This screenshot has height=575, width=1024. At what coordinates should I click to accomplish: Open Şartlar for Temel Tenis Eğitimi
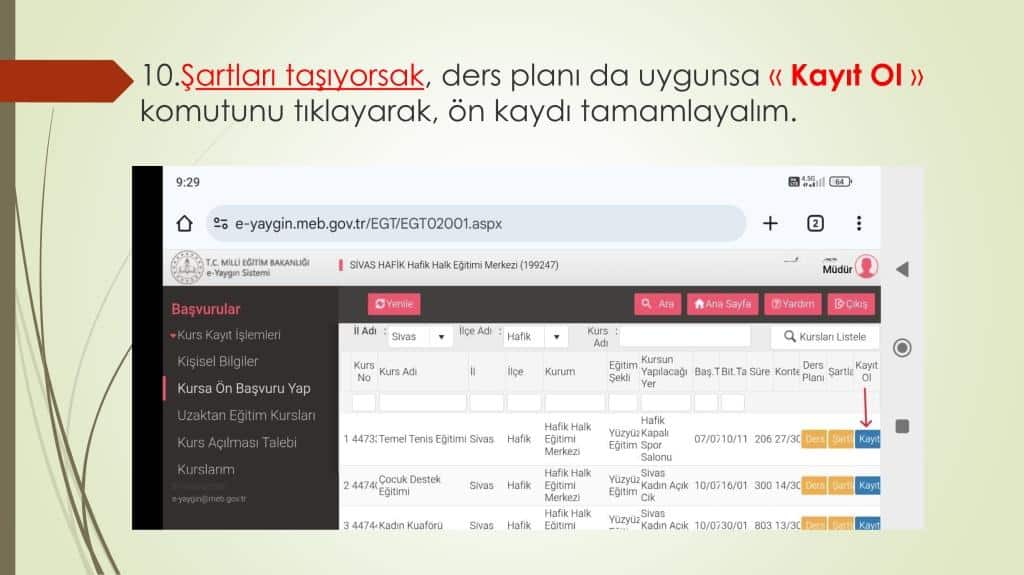tap(841, 439)
